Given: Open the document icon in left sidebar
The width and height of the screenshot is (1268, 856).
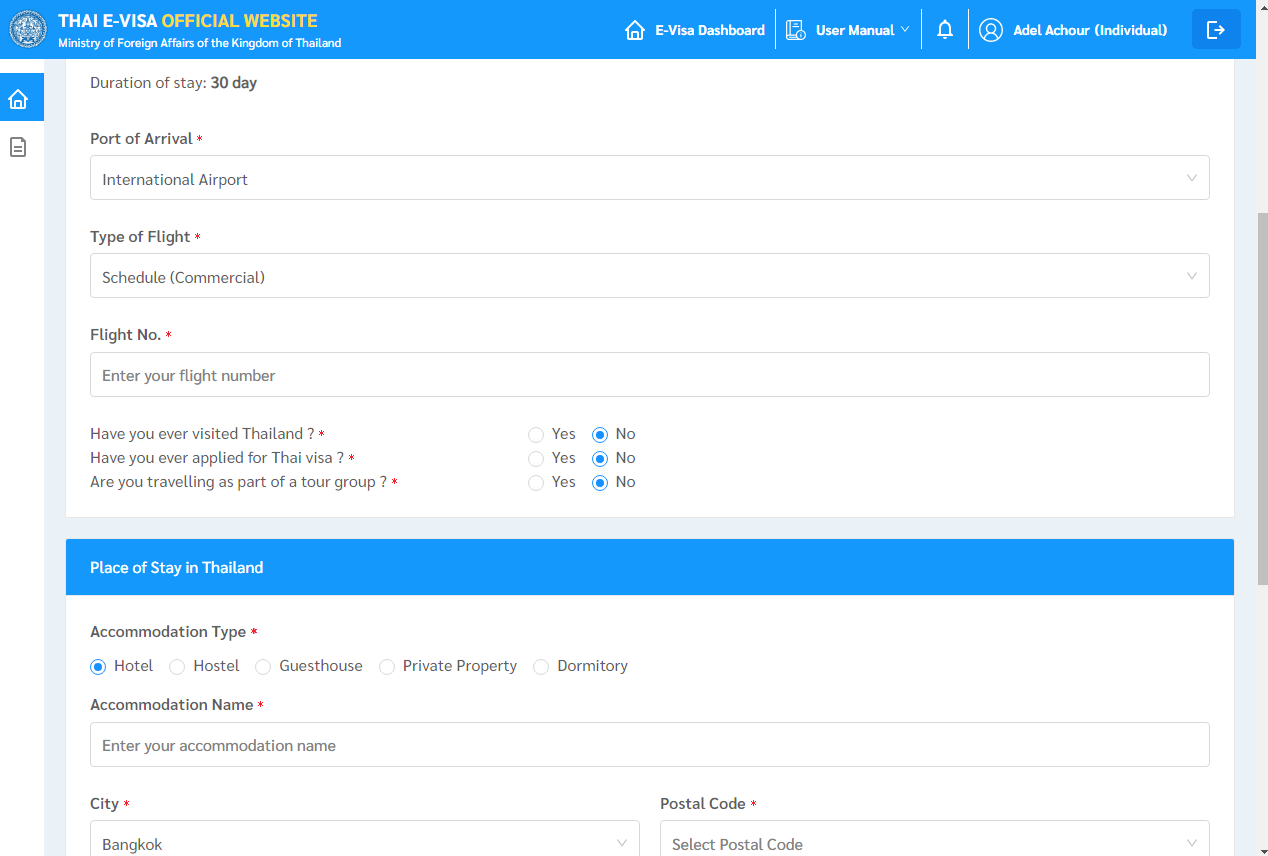Looking at the screenshot, I should point(18,147).
